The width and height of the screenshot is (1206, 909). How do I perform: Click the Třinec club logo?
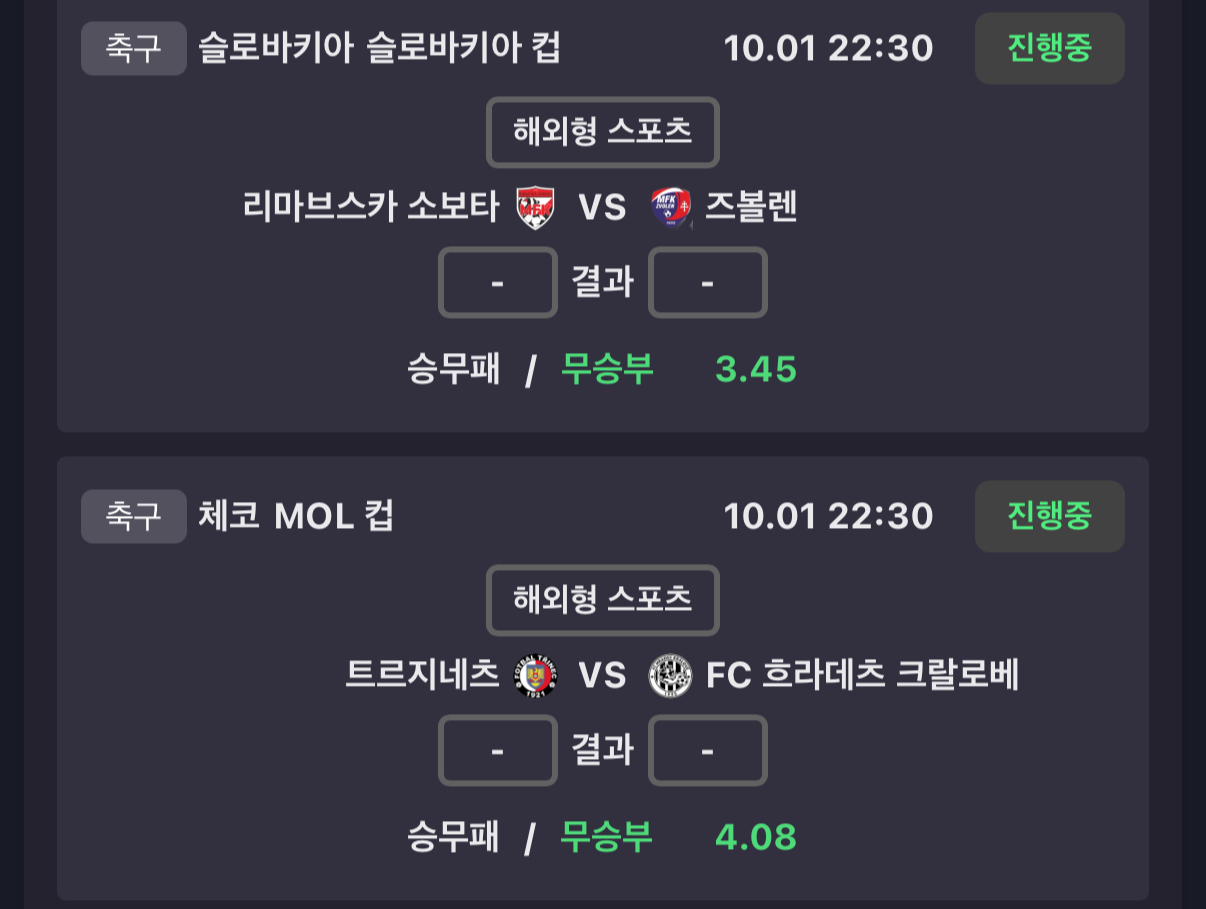[x=535, y=676]
